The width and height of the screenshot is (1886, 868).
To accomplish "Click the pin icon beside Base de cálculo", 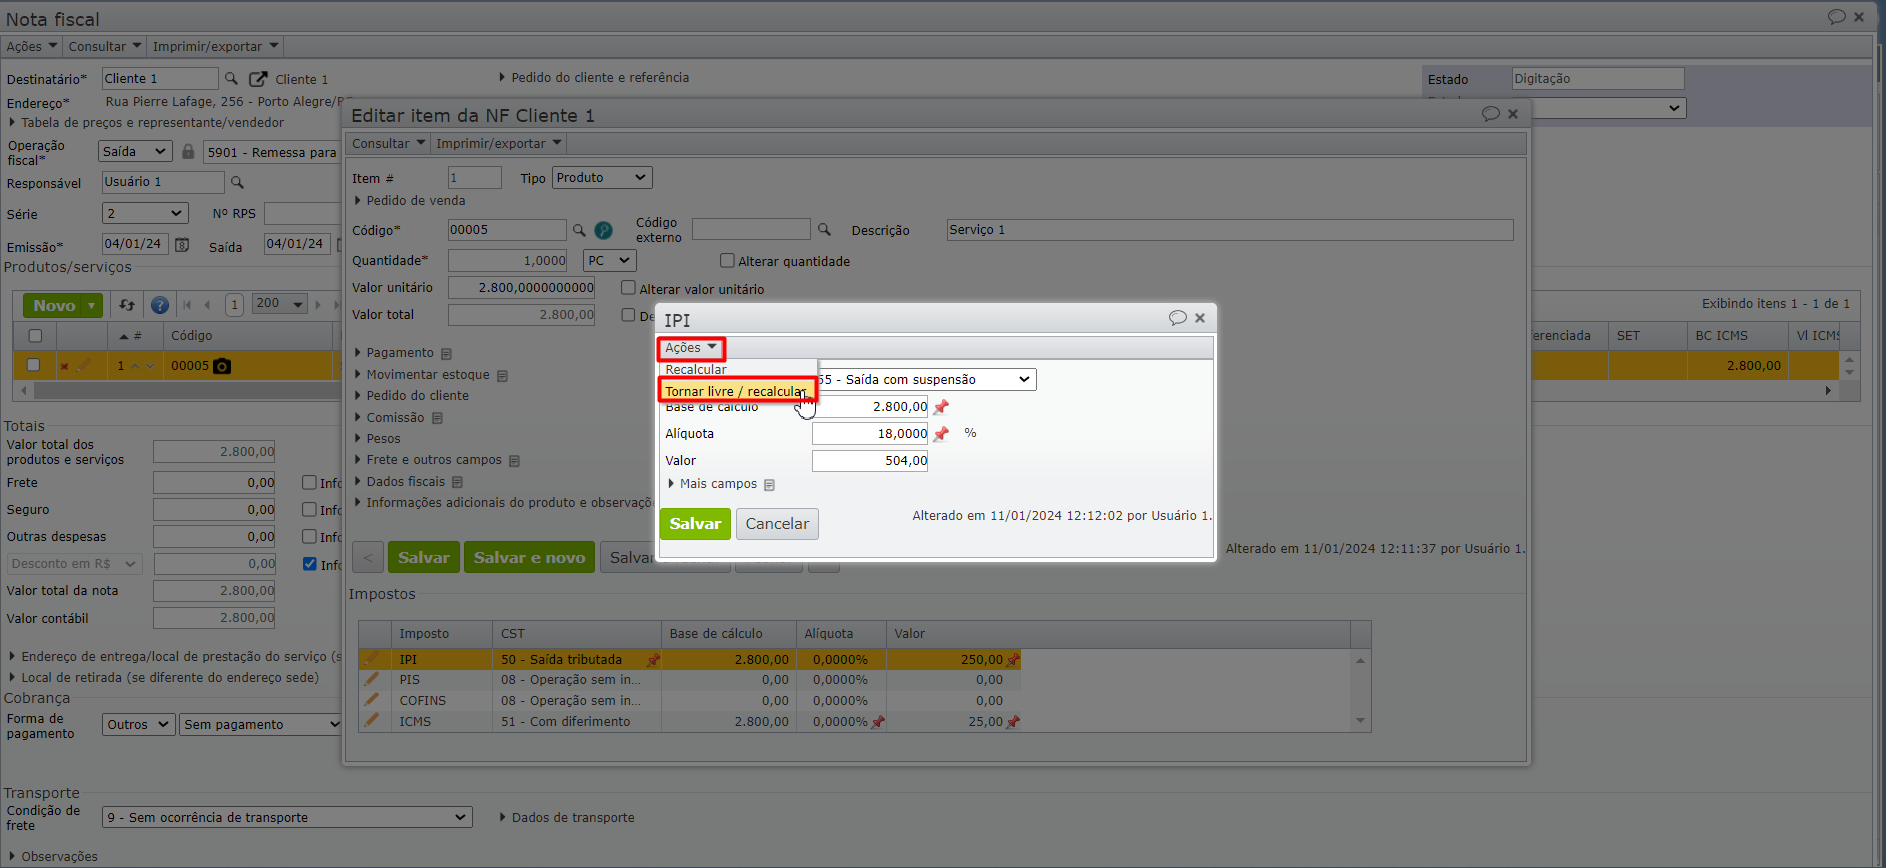I will [x=941, y=407].
